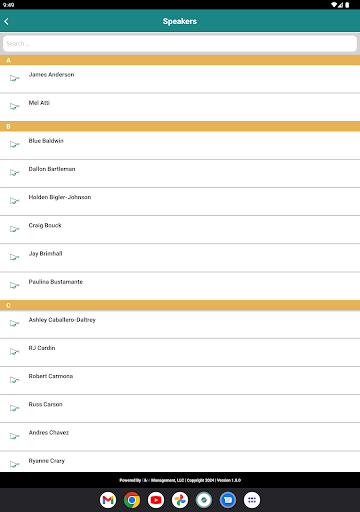Open Dallon Bartleman speaker profile
Screen dimensions: 360x512
(180, 173)
